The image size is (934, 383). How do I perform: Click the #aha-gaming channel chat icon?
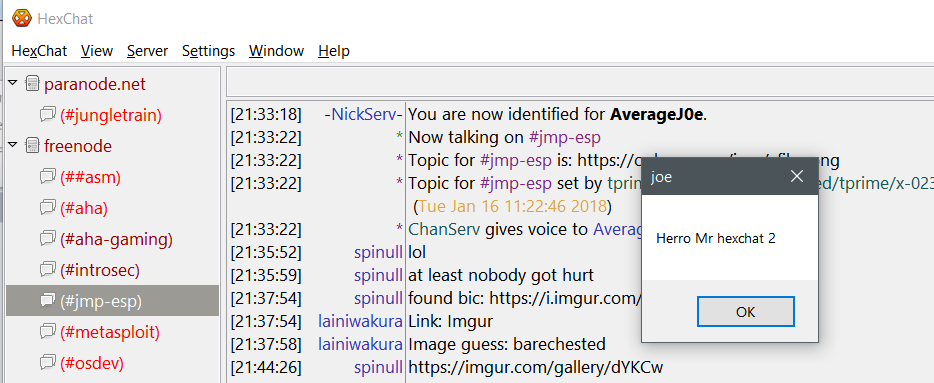[48, 239]
